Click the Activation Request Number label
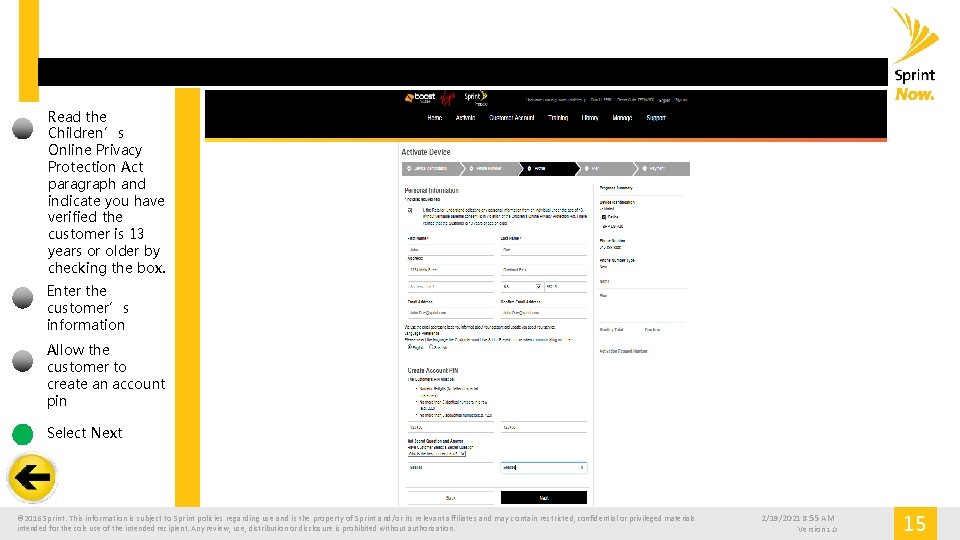The image size is (960, 540). pyautogui.click(x=623, y=351)
